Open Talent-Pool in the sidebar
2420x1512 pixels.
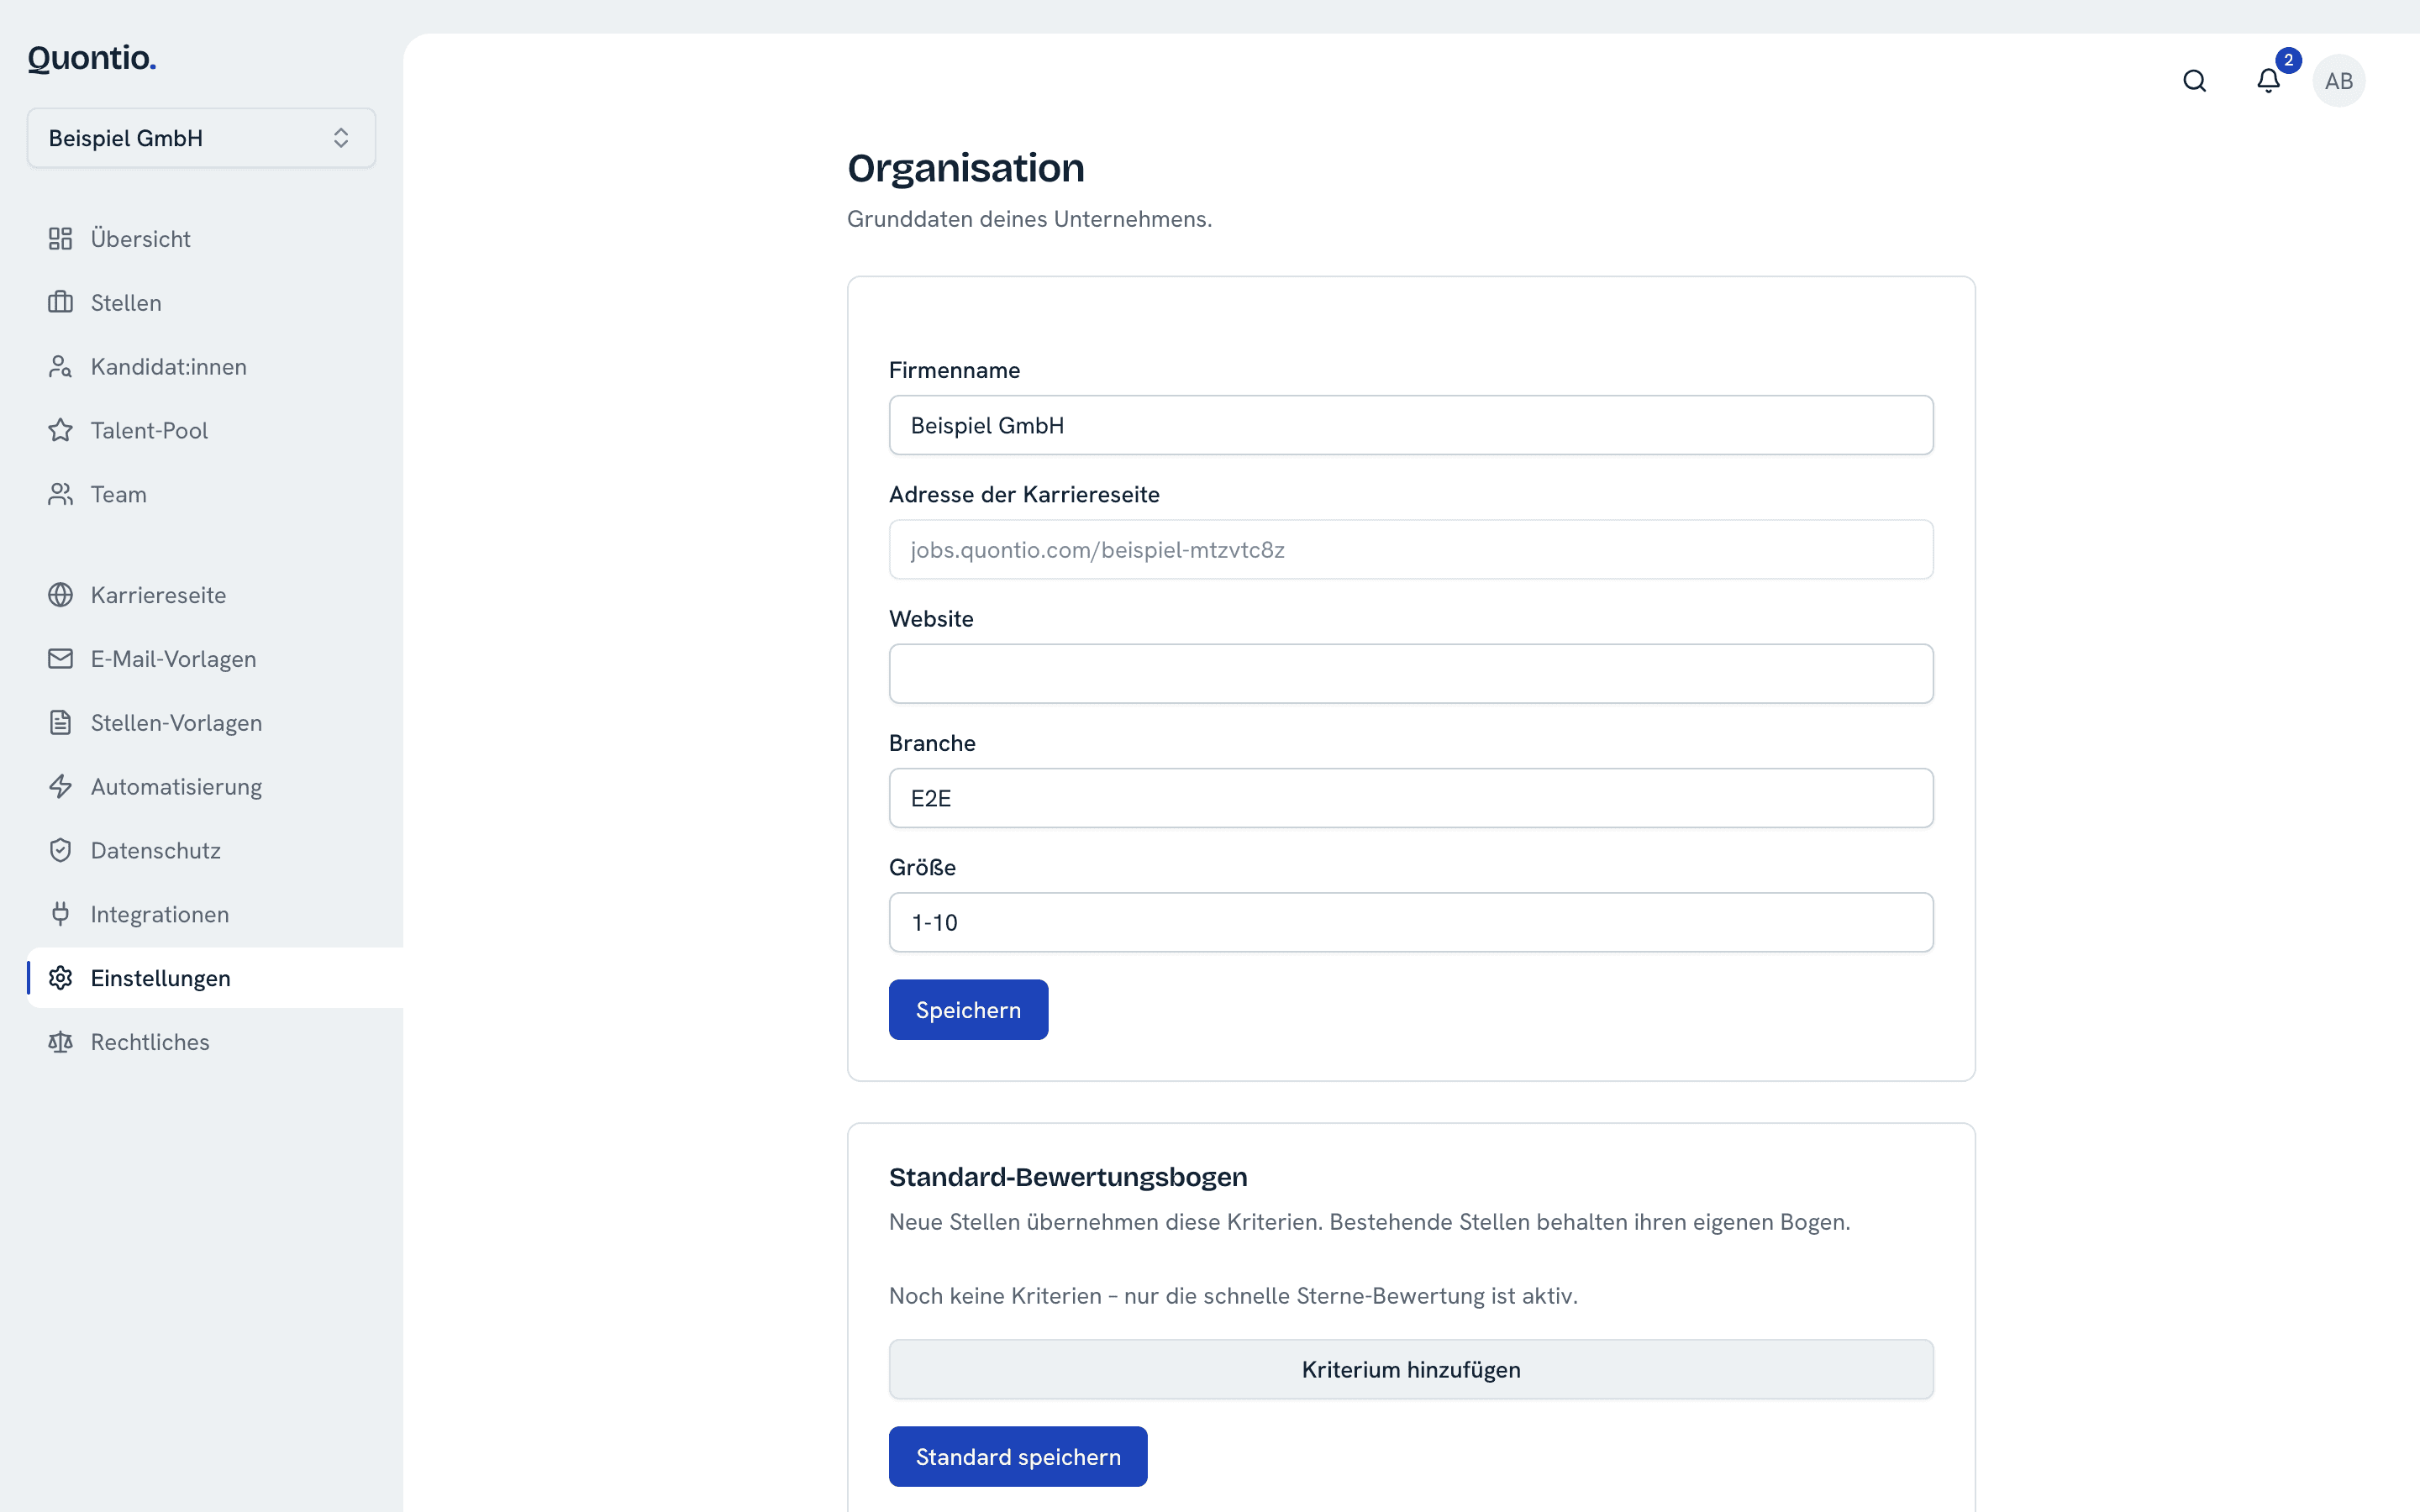tap(215, 430)
